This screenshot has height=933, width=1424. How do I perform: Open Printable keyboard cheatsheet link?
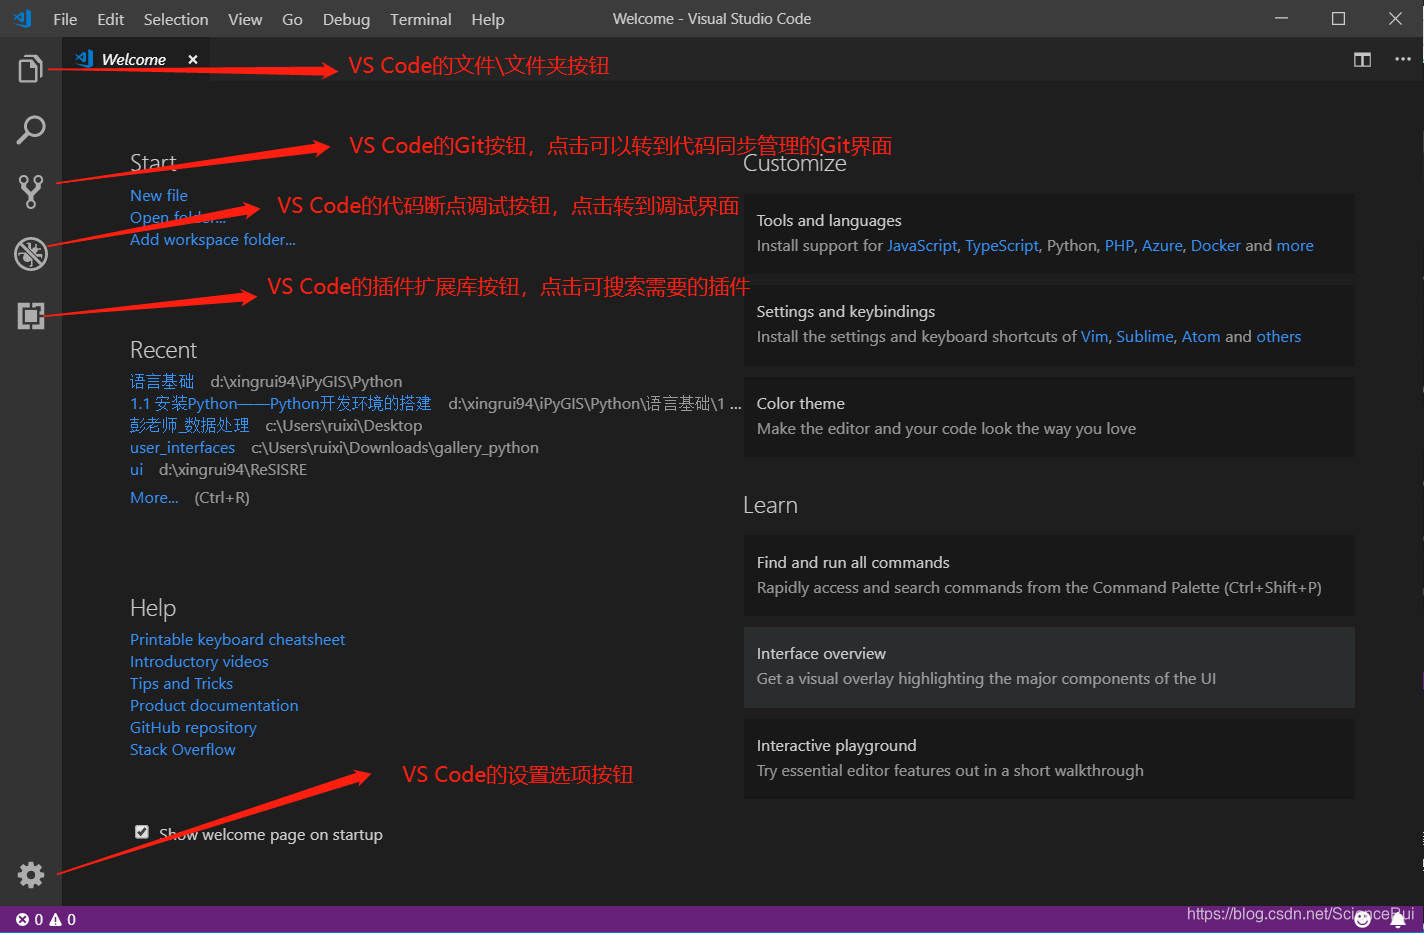237,639
